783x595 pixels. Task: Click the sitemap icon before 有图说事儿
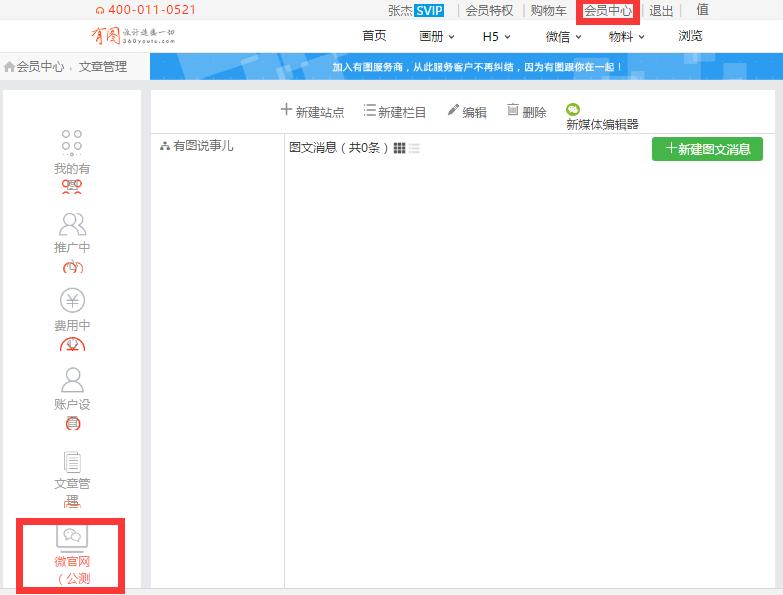click(165, 146)
